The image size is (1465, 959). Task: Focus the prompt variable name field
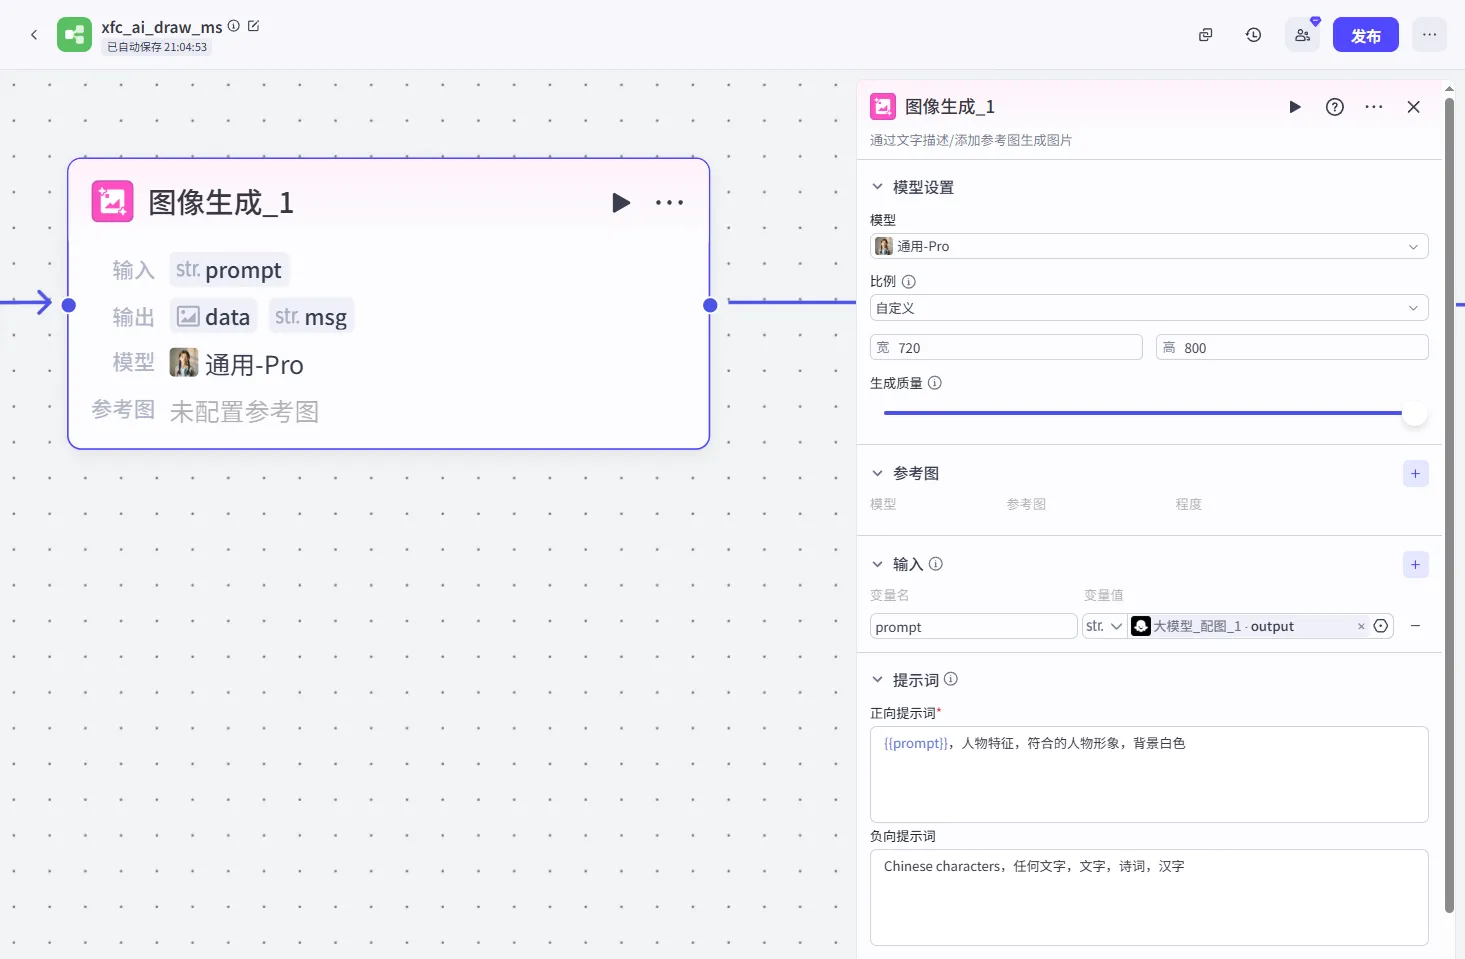973,627
